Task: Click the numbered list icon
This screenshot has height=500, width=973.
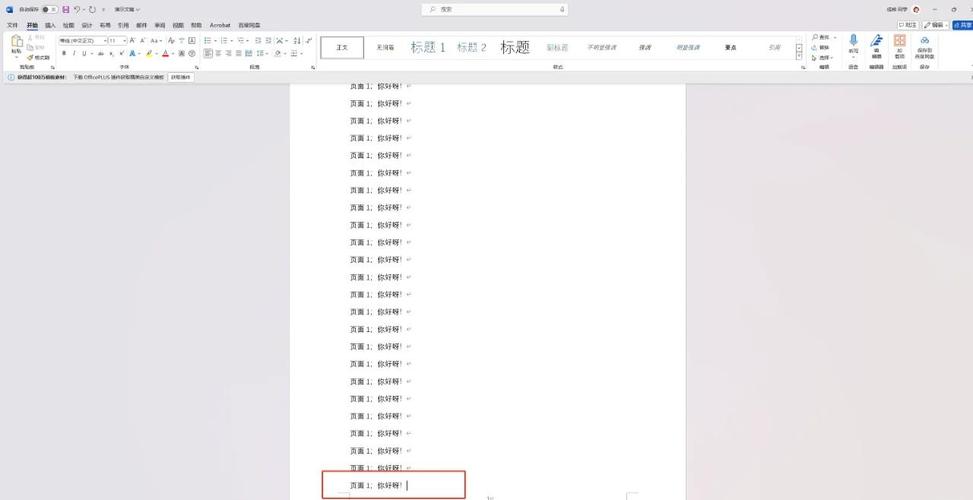Action: click(224, 40)
